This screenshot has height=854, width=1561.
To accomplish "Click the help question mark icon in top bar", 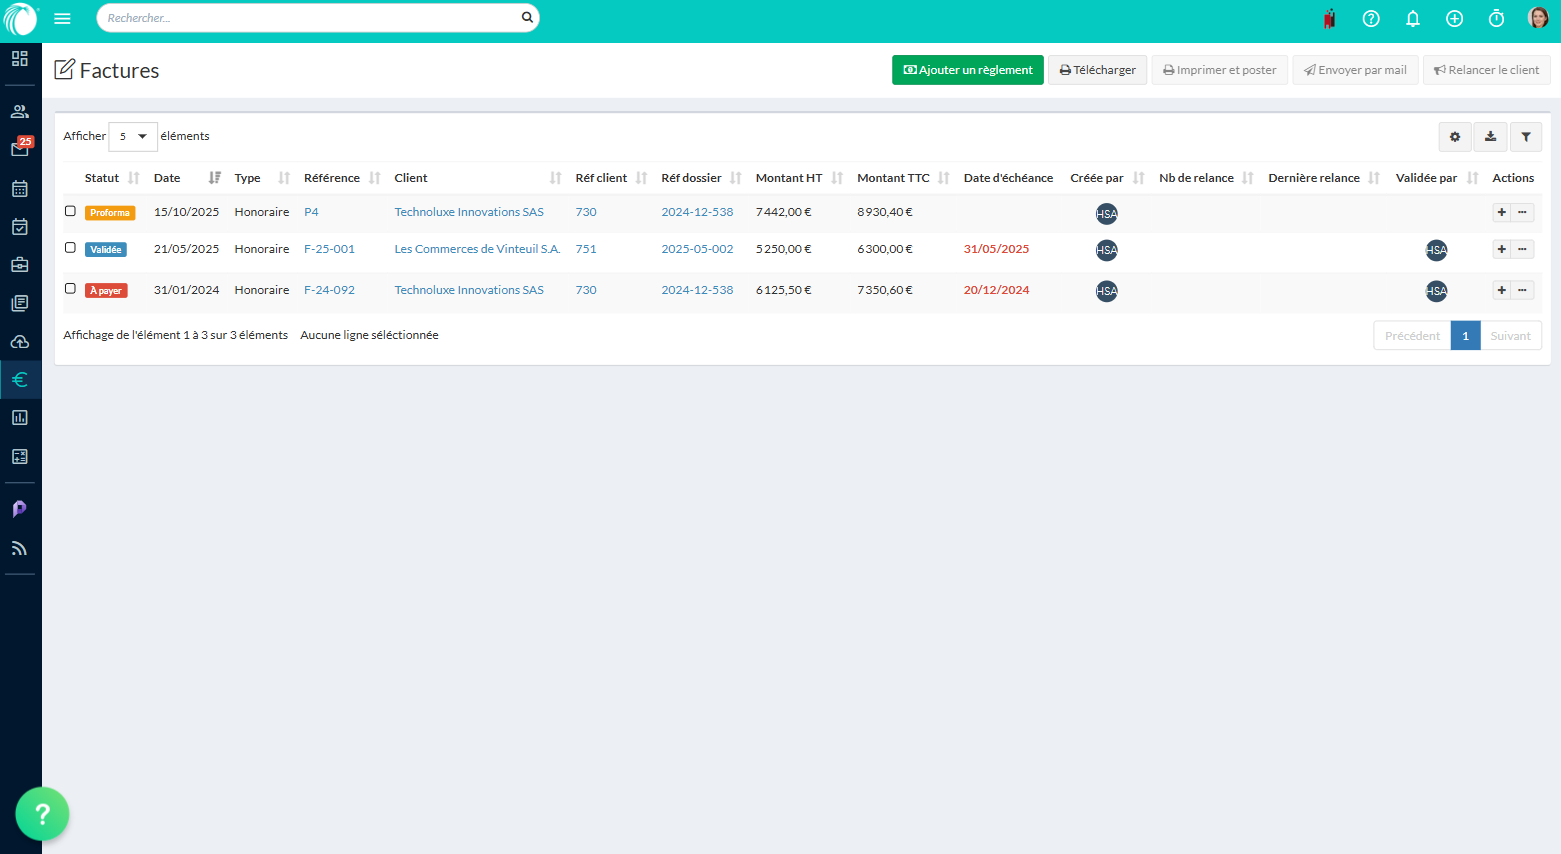I will (1371, 18).
